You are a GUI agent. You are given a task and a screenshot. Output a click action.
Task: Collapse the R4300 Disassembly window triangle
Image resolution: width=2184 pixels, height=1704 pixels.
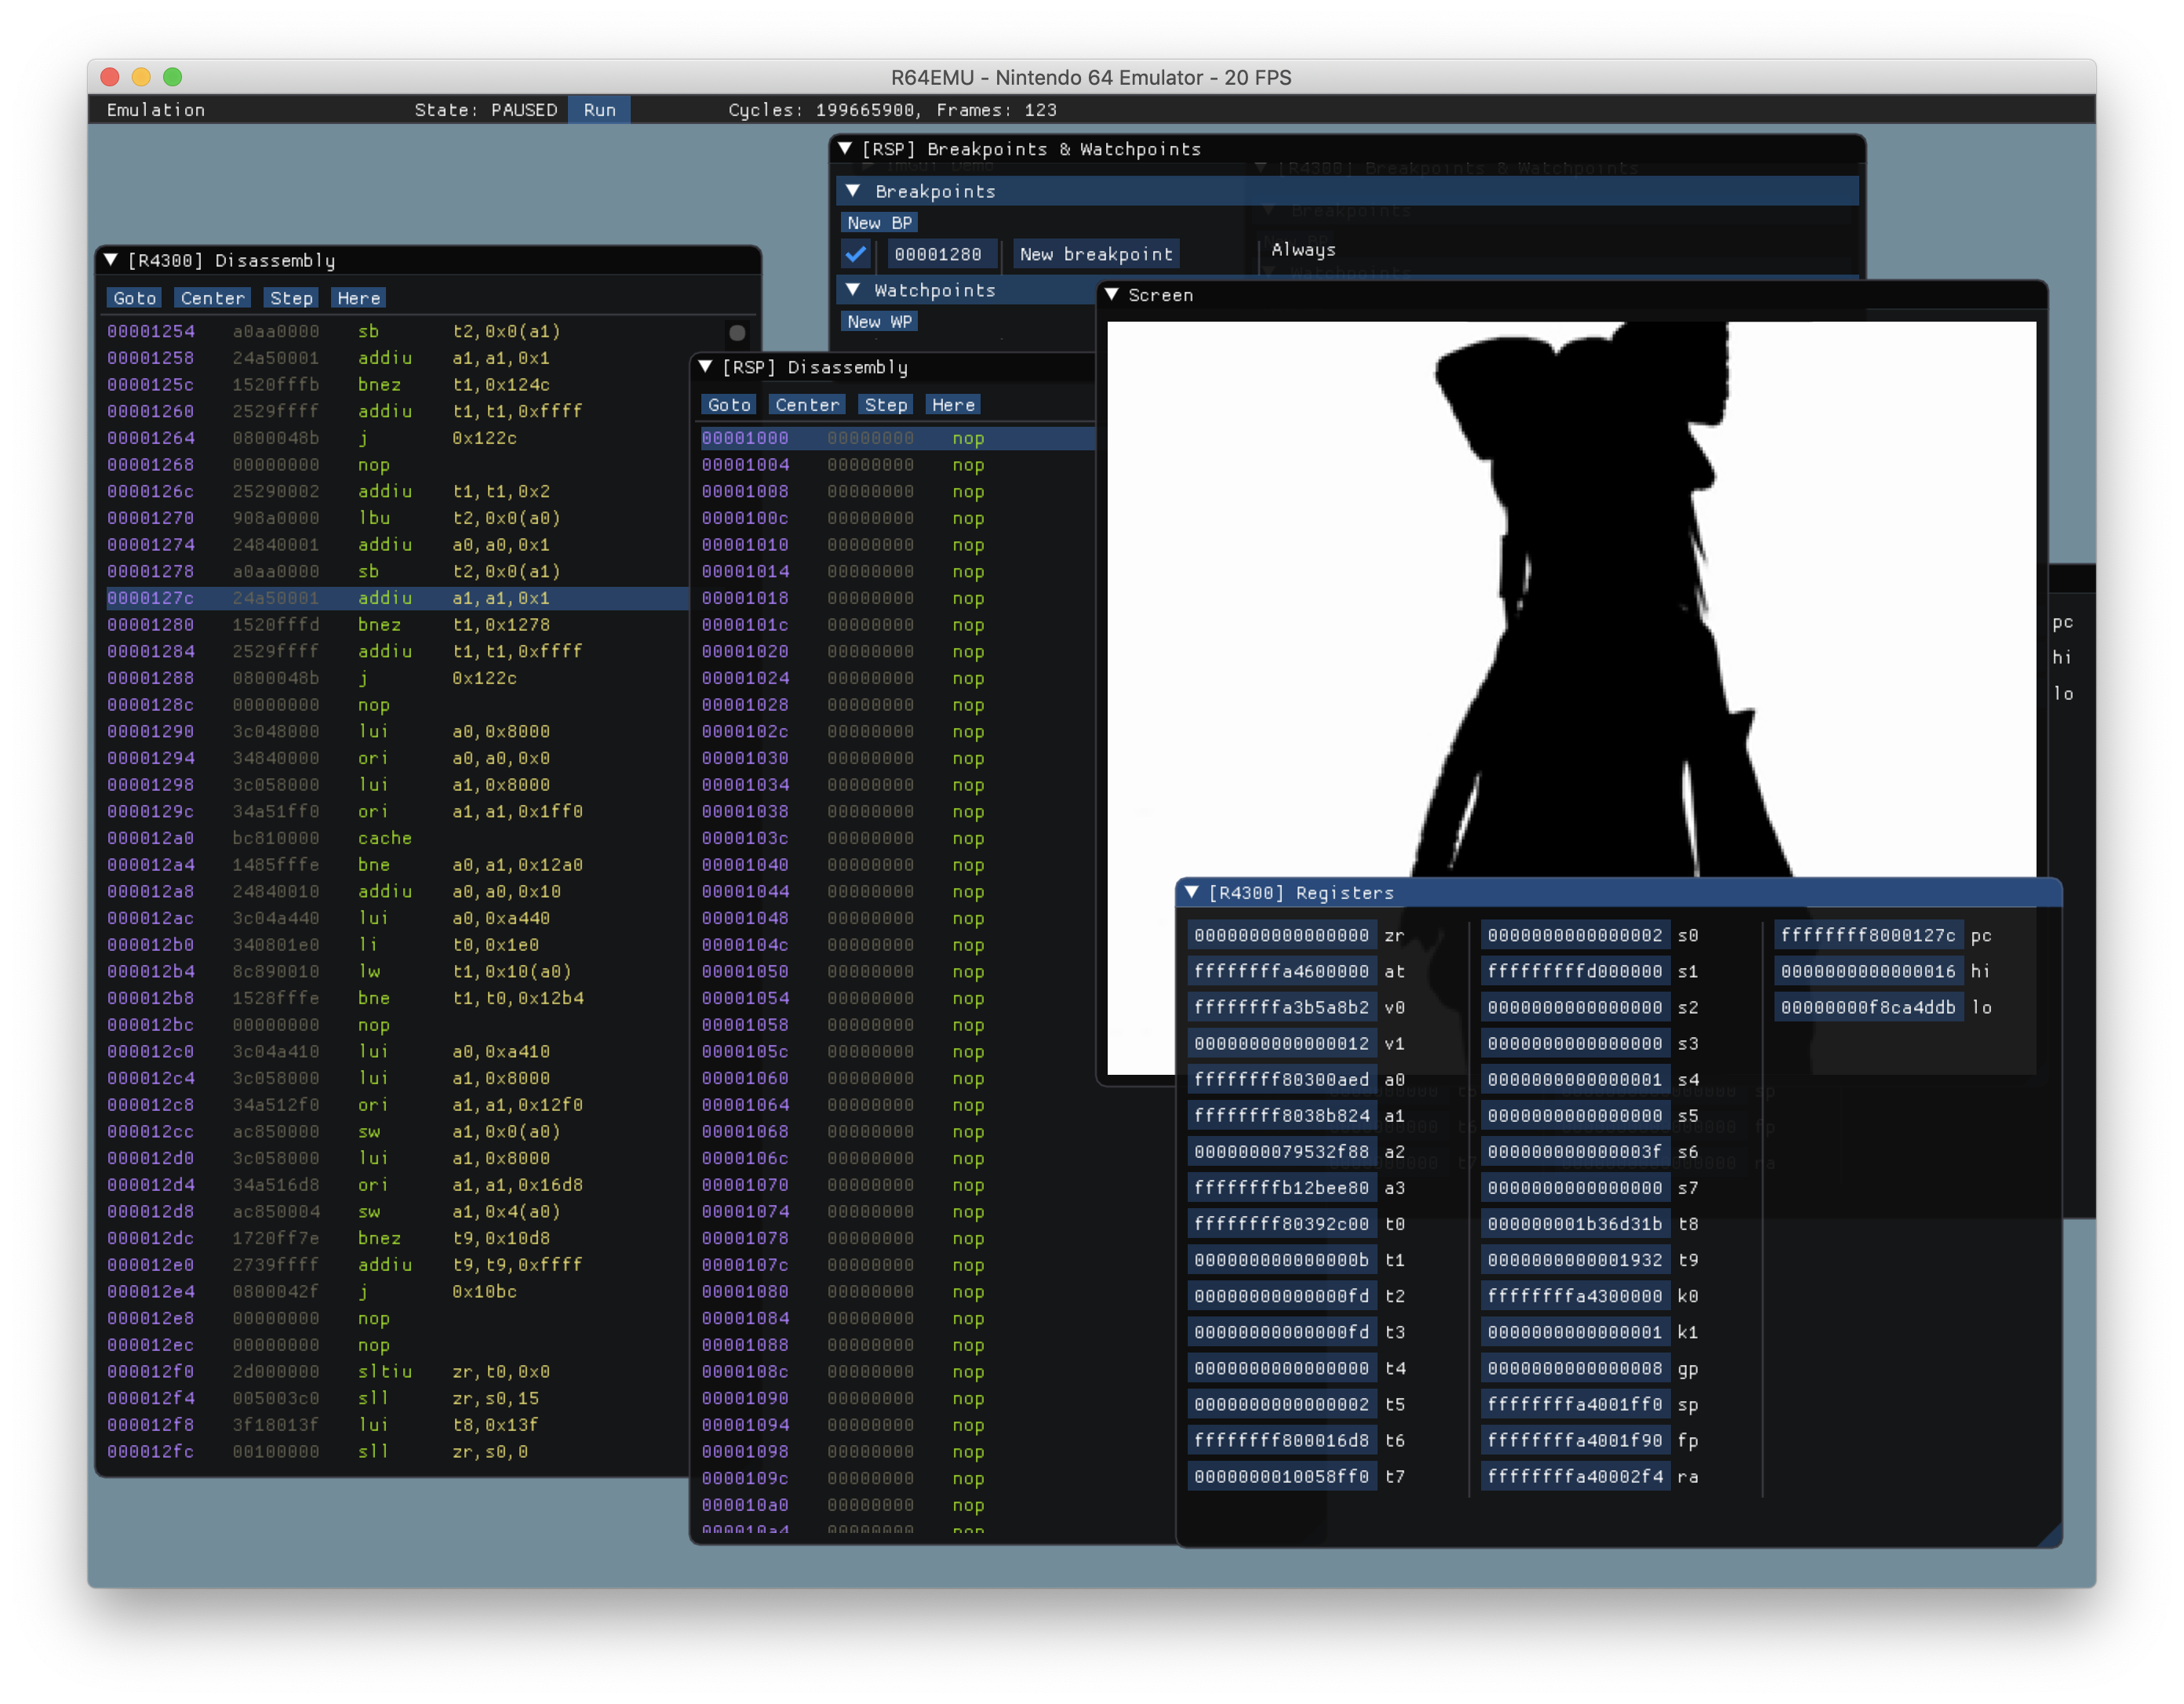[111, 260]
